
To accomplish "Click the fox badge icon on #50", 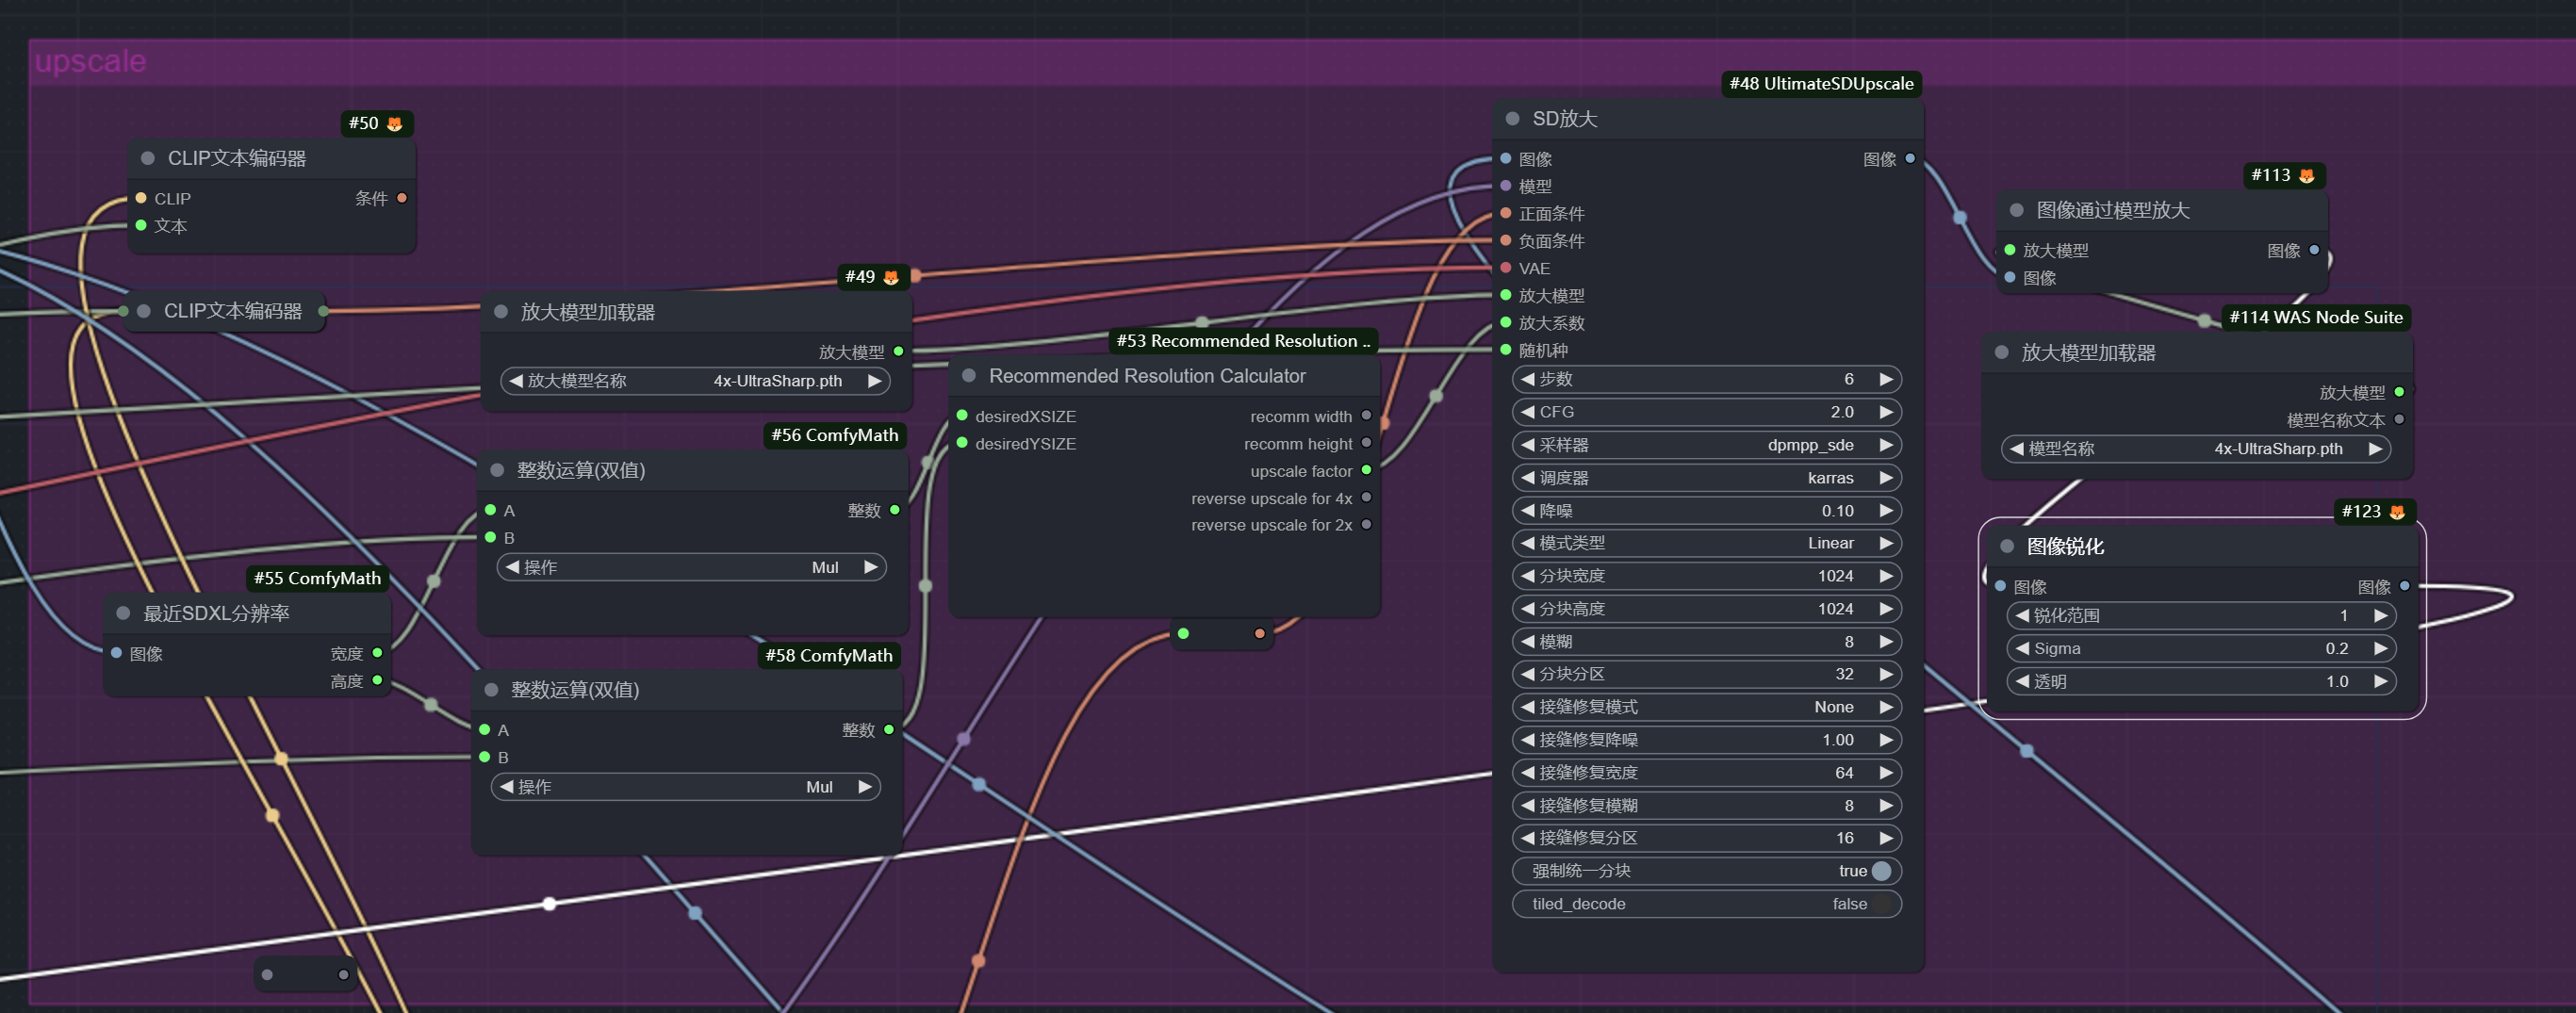I will pyautogui.click(x=394, y=123).
